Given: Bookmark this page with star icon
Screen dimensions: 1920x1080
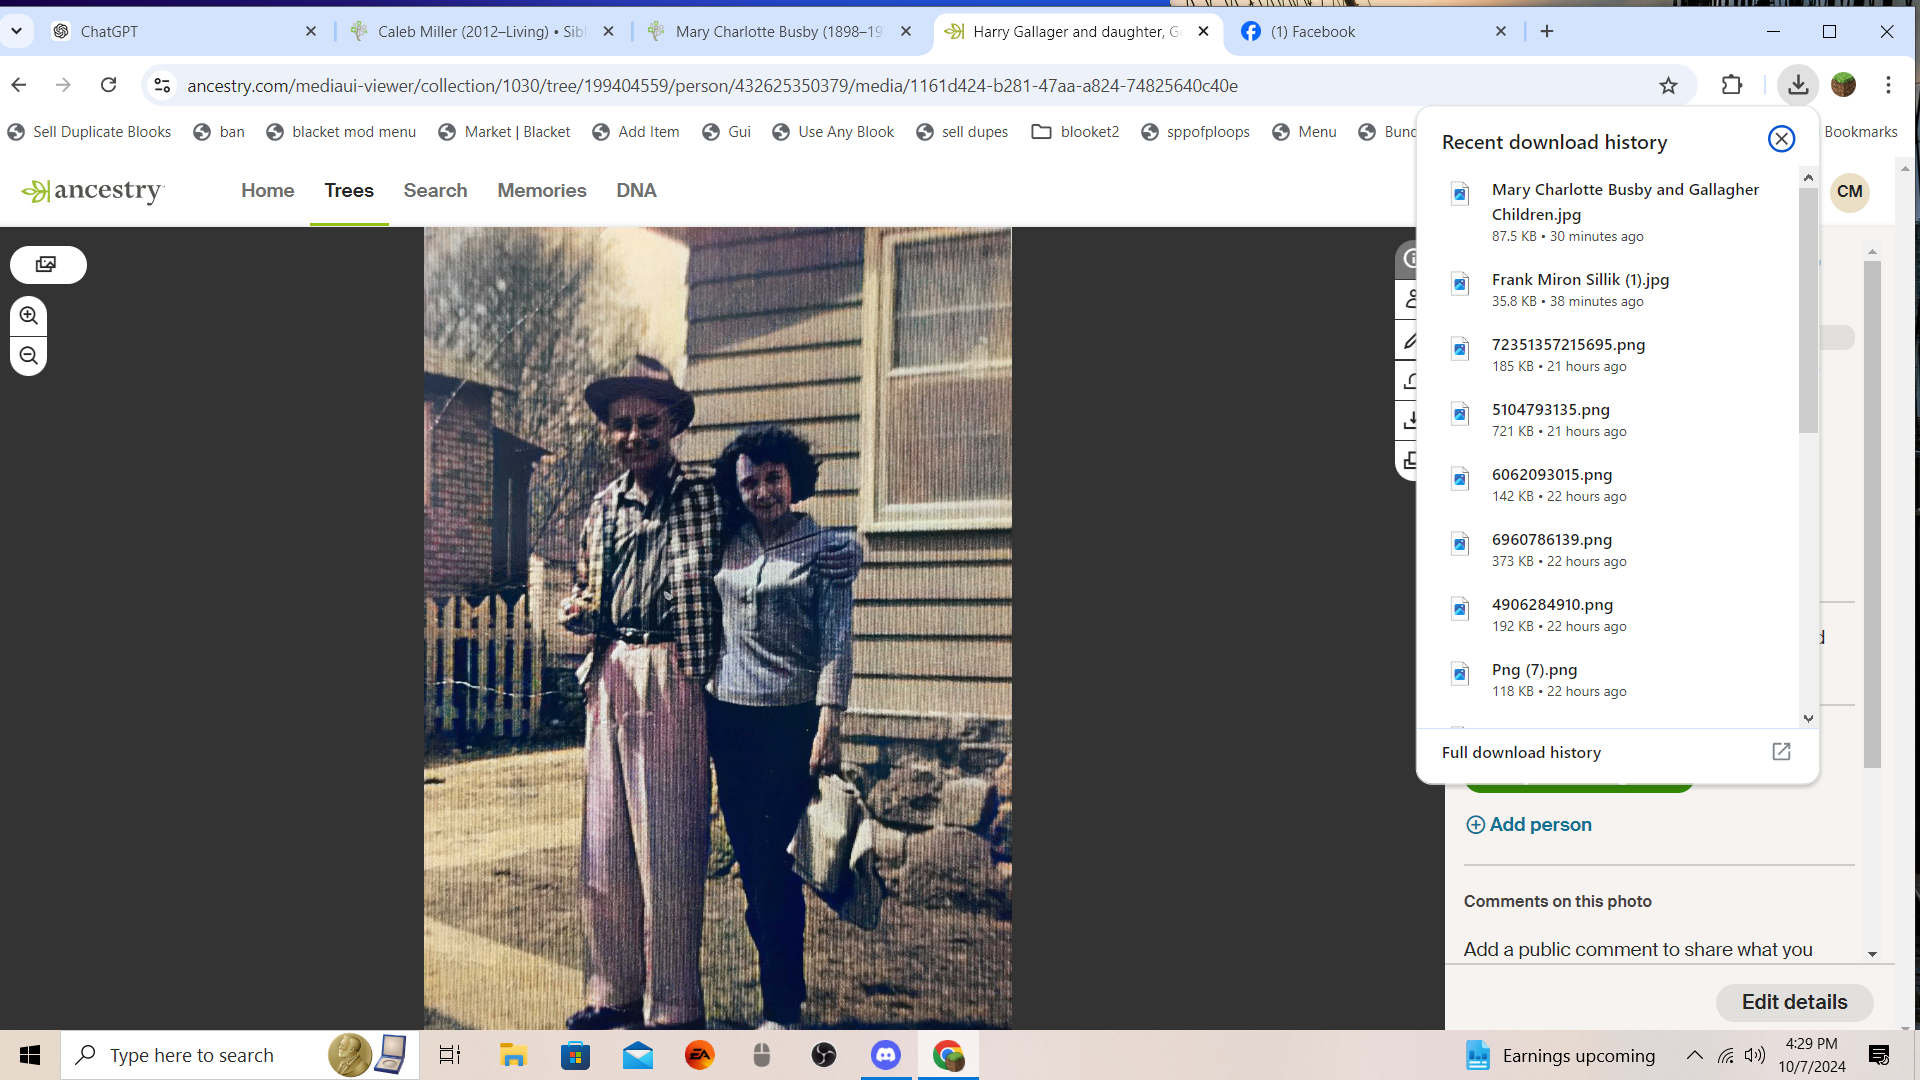Looking at the screenshot, I should 1668,86.
